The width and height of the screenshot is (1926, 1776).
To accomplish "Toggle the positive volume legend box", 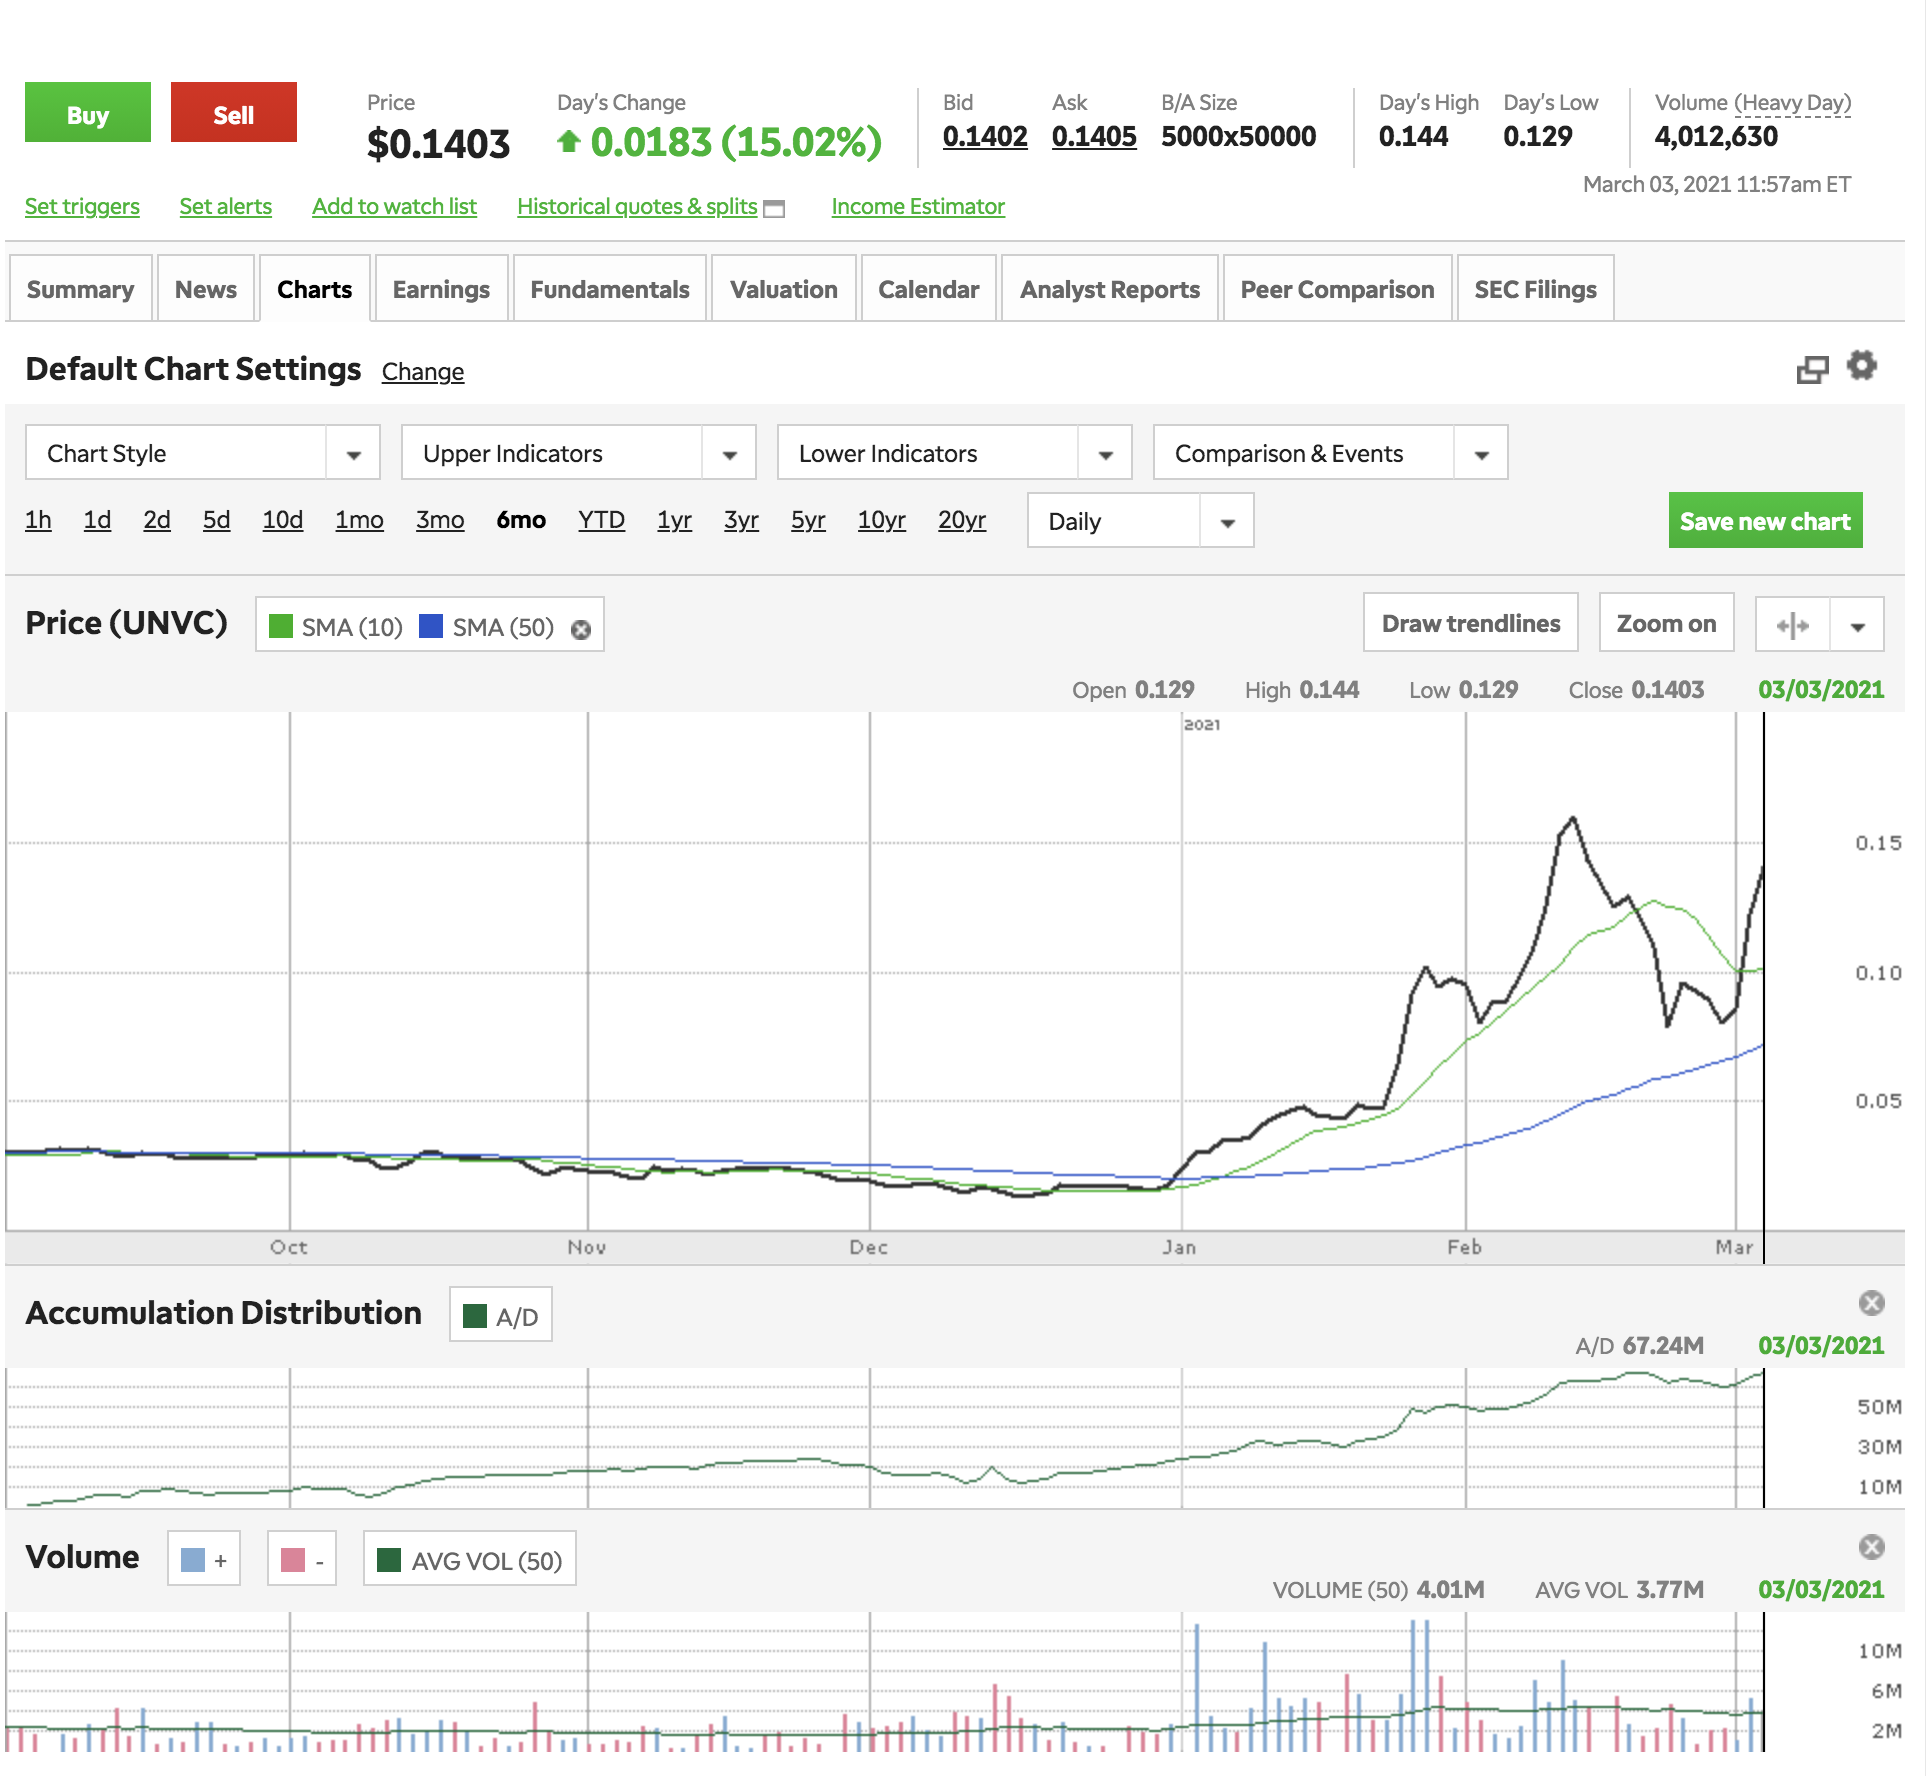I will point(204,1559).
